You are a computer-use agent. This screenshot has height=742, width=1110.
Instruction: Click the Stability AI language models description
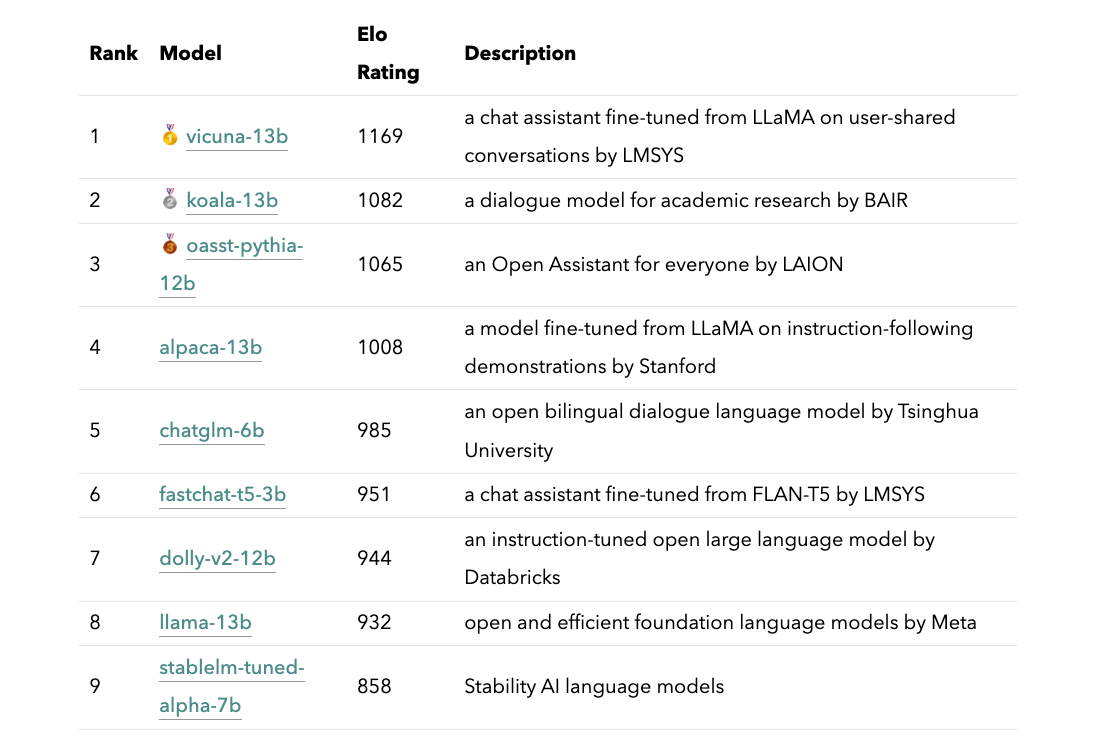pyautogui.click(x=594, y=686)
